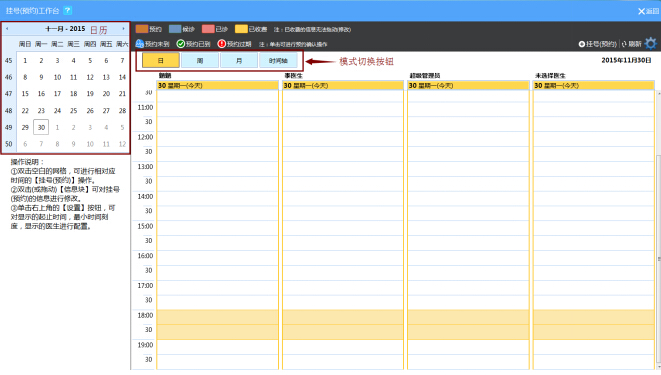
Task: Click the schedule's vertical scrollbar
Action: (x=658, y=230)
